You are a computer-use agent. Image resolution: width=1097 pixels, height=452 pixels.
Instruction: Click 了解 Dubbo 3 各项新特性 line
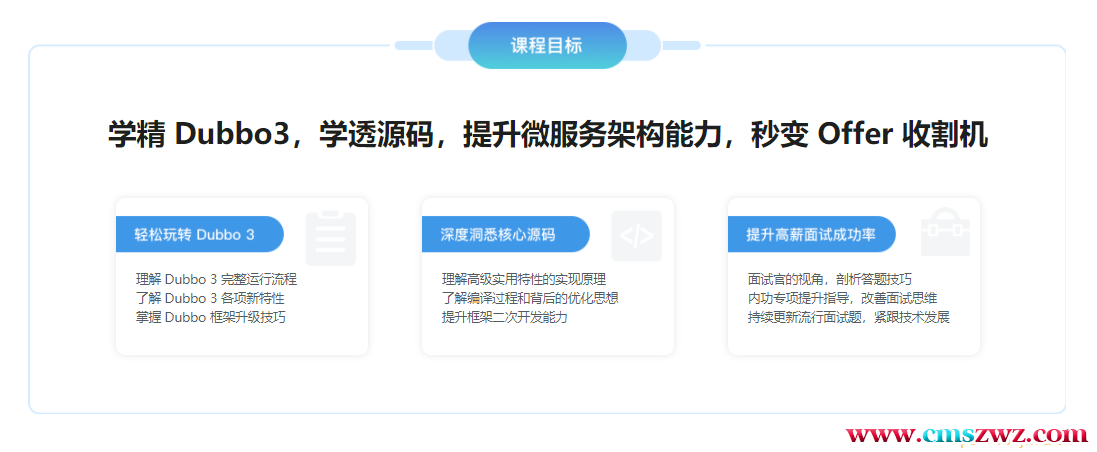pos(210,298)
